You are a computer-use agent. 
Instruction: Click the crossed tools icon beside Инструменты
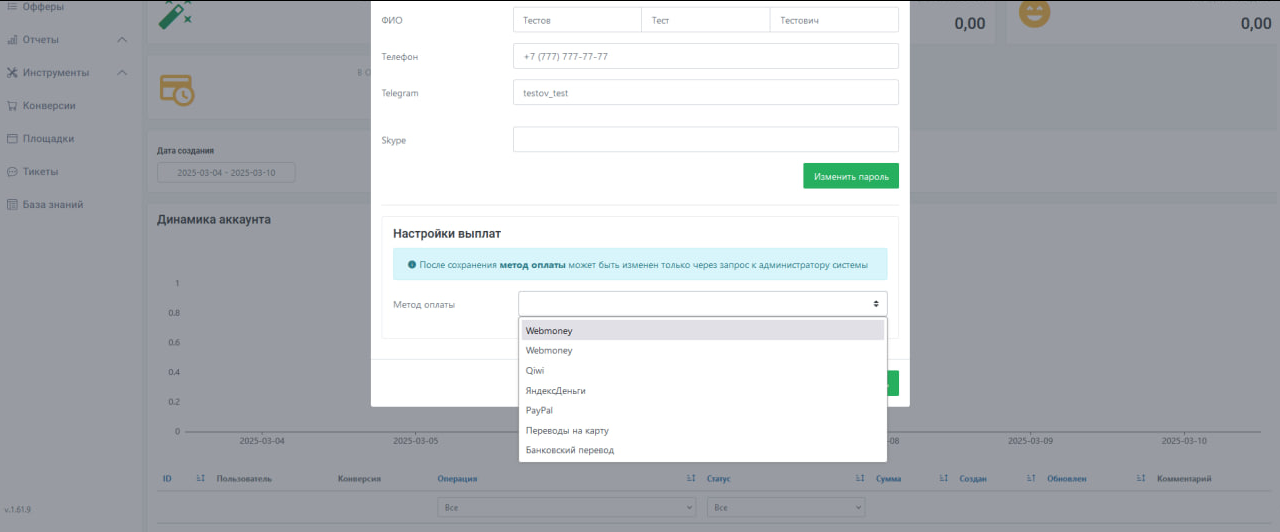pos(12,73)
